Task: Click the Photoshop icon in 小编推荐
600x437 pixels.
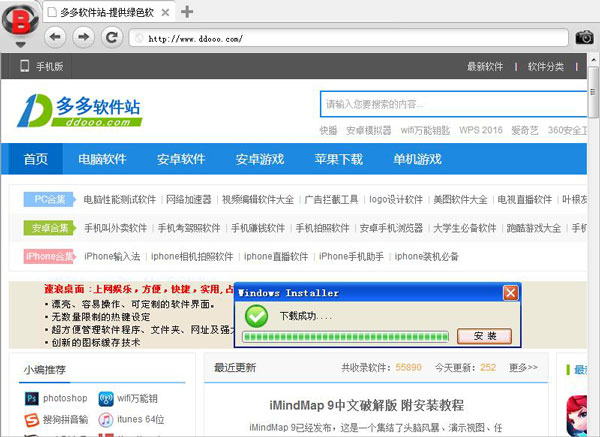Action: [32, 399]
